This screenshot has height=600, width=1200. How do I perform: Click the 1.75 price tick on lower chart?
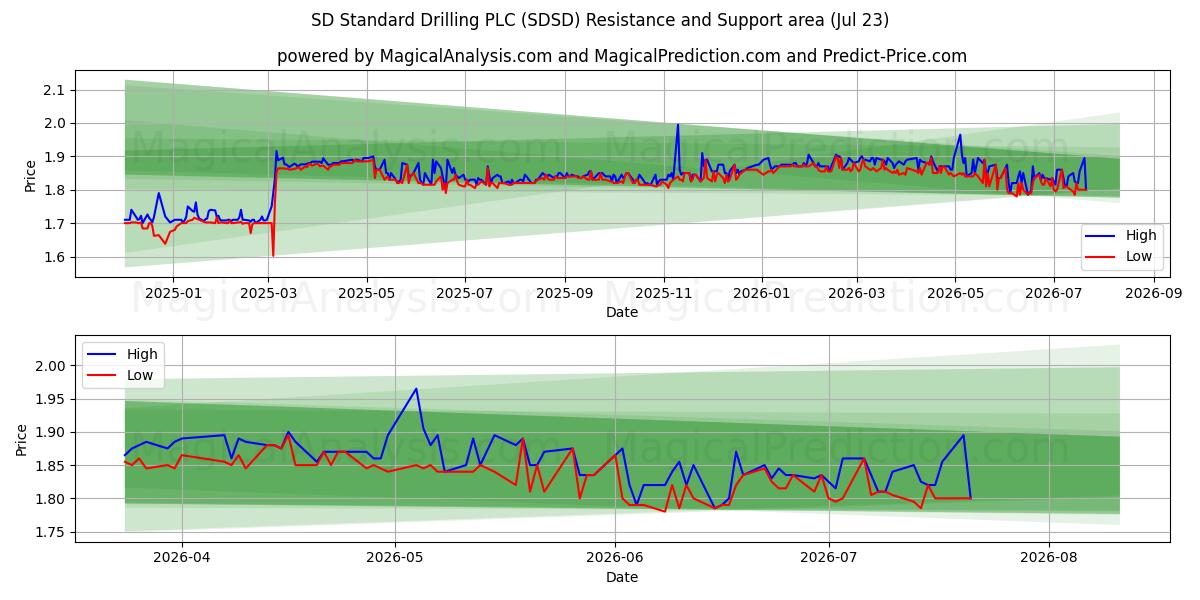point(51,532)
